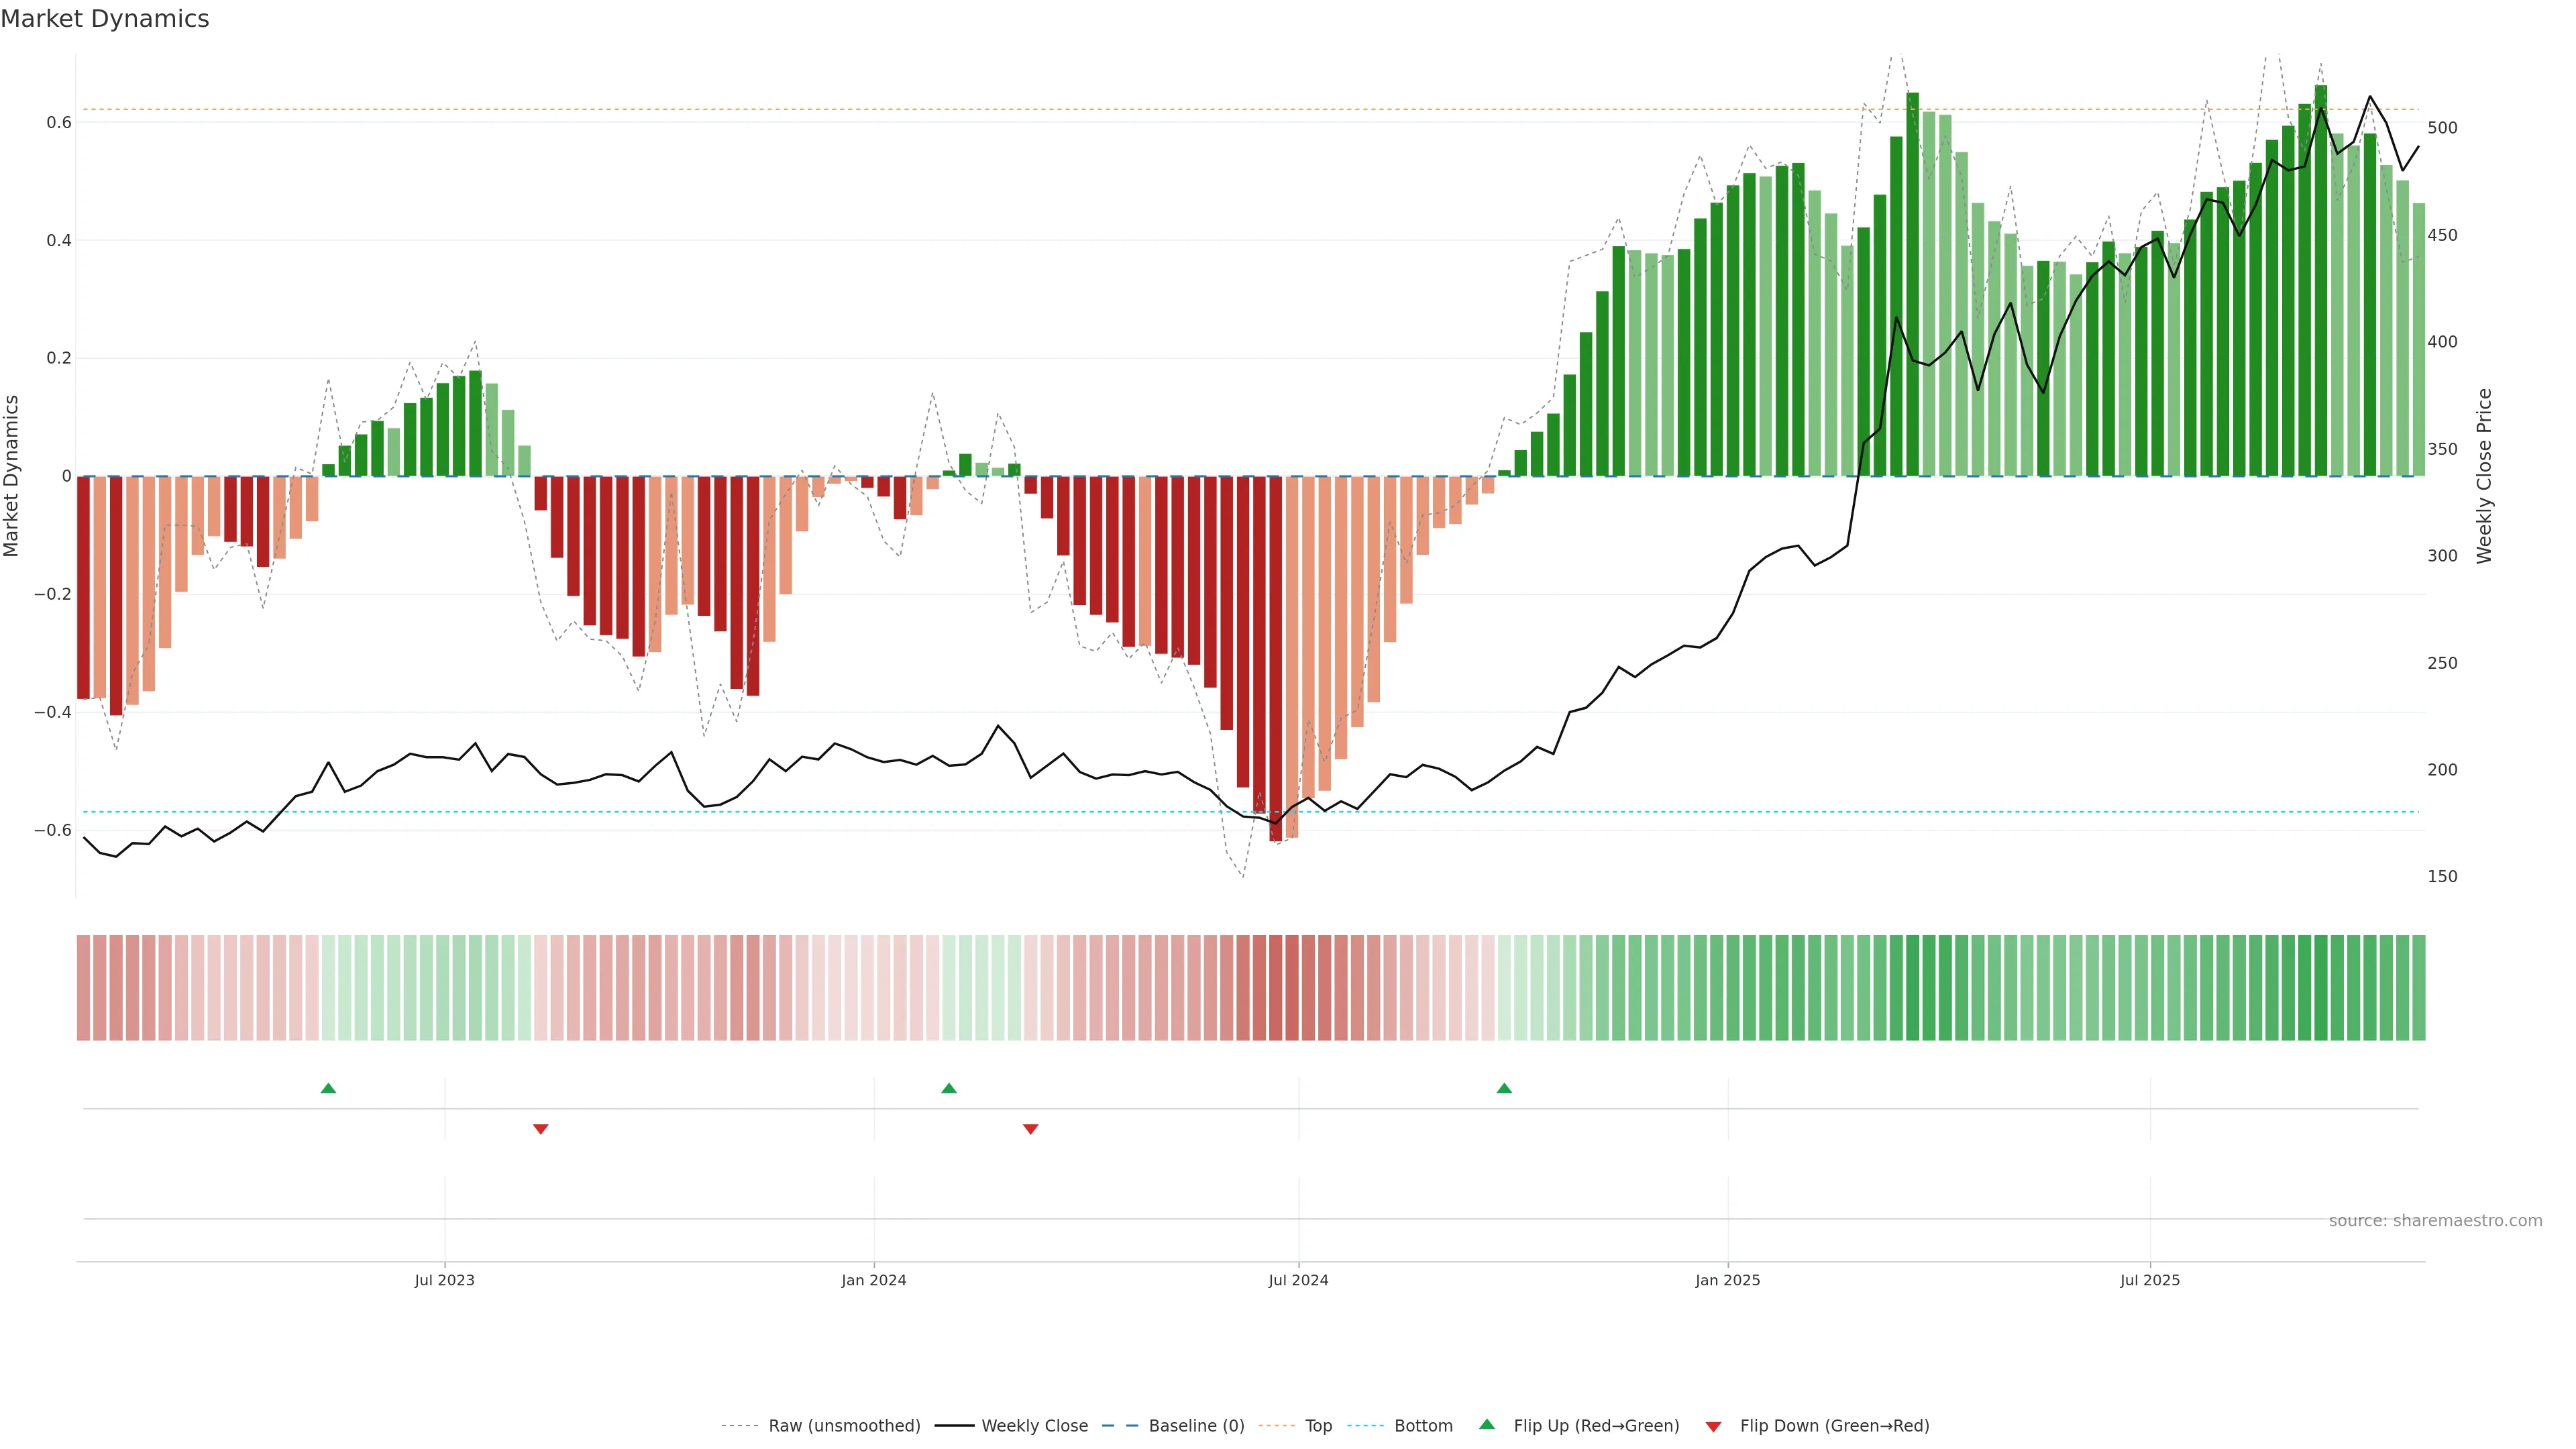This screenshot has width=2576, height=1449.
Task: Click the source: sharemaestro.com text
Action: (2435, 1221)
